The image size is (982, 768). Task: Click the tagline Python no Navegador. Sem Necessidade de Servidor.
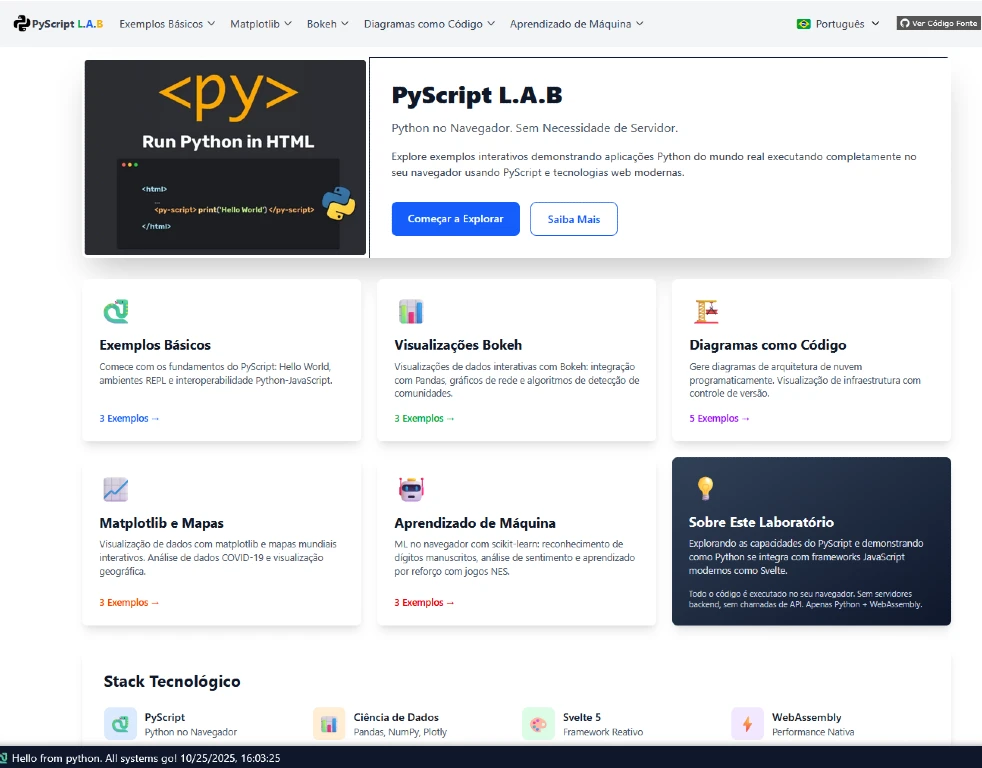[534, 128]
